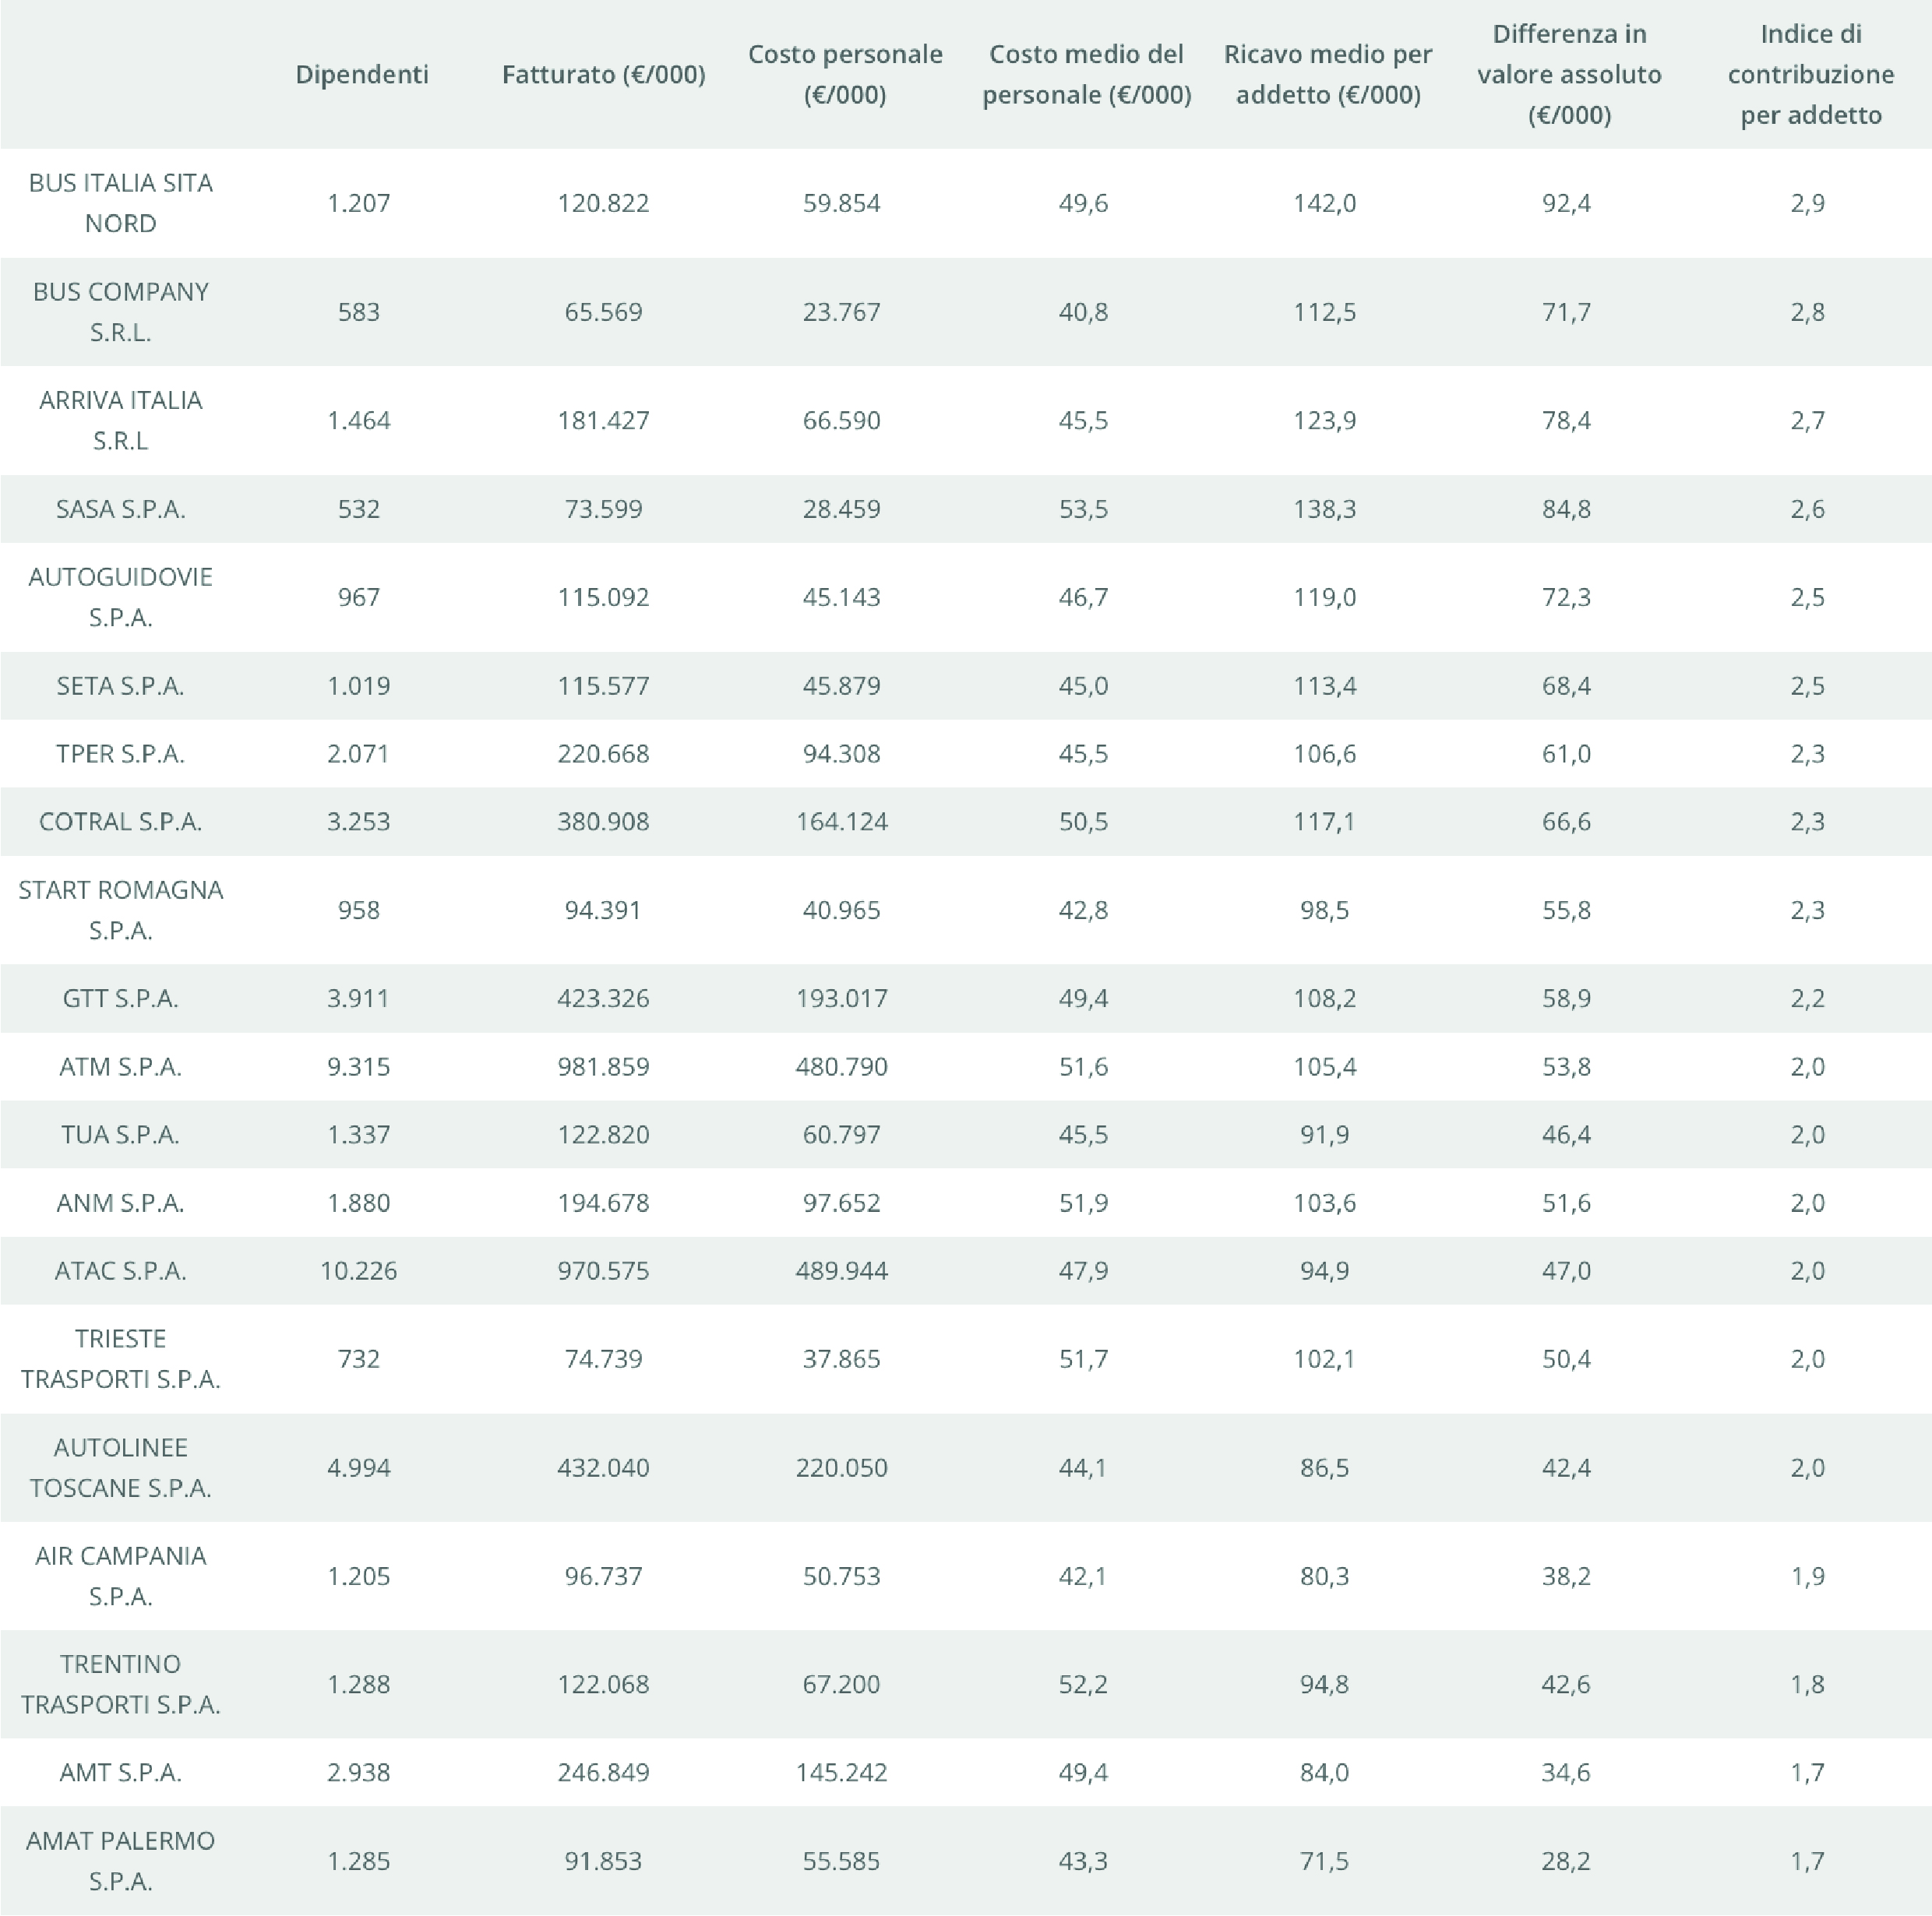This screenshot has width=1932, height=1916.
Task: Click the Ricavo medio per addetto header
Action: coord(1327,74)
